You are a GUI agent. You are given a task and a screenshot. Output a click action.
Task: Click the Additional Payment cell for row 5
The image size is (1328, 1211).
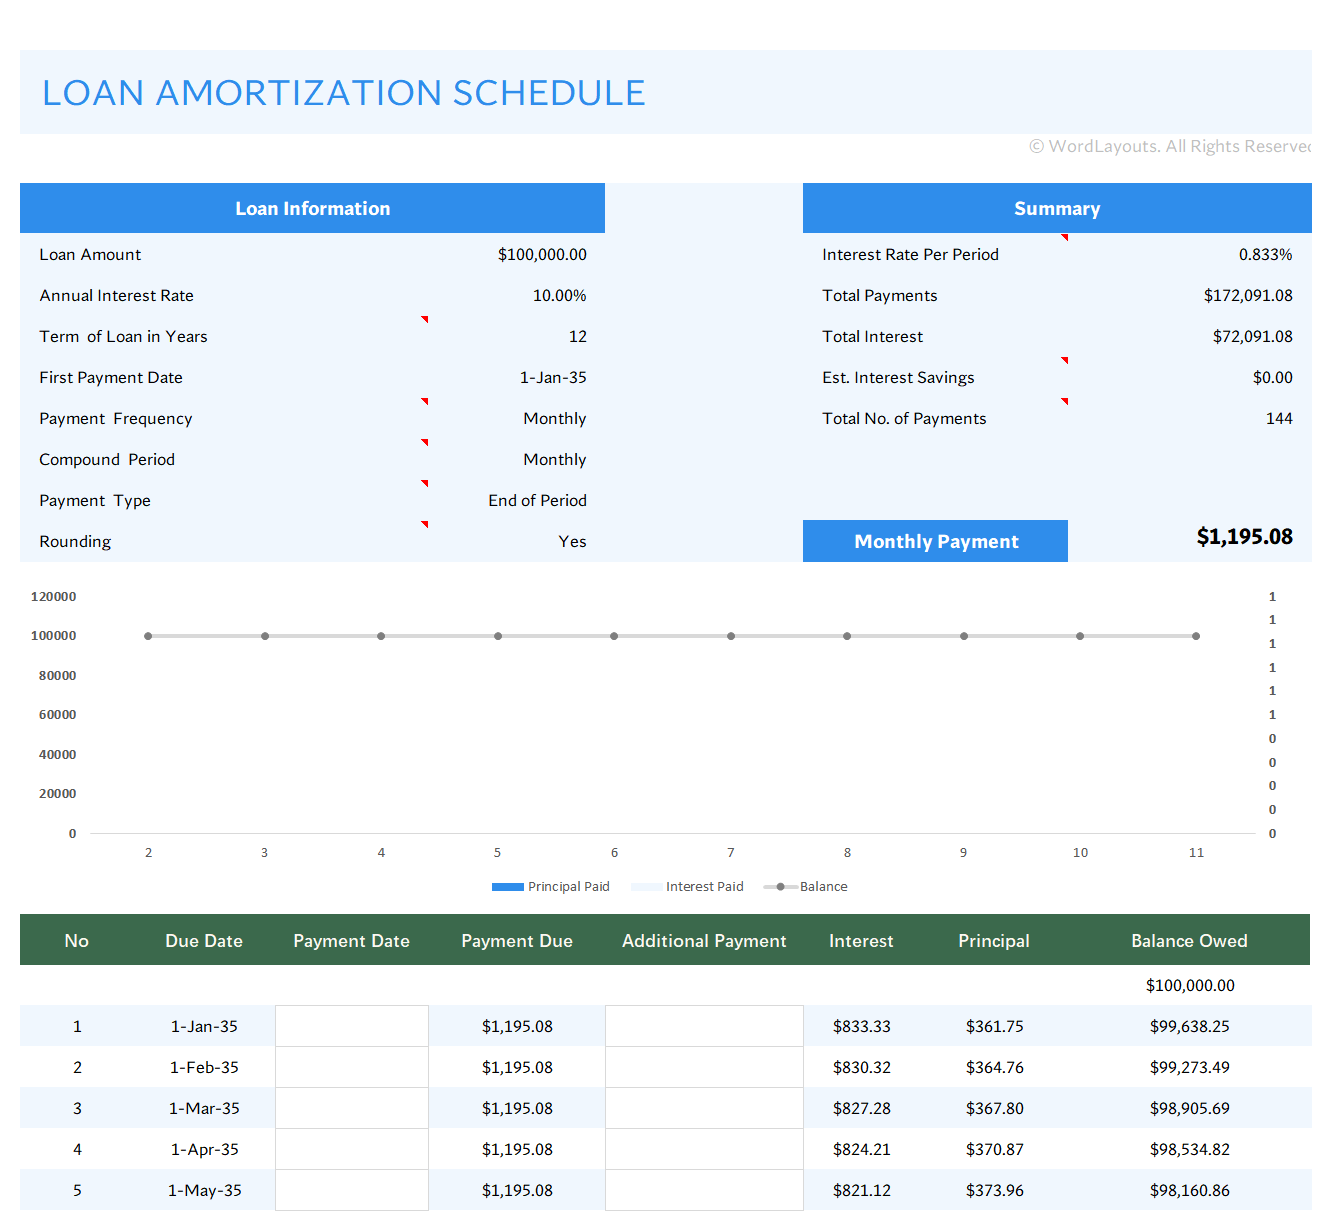click(x=704, y=1190)
